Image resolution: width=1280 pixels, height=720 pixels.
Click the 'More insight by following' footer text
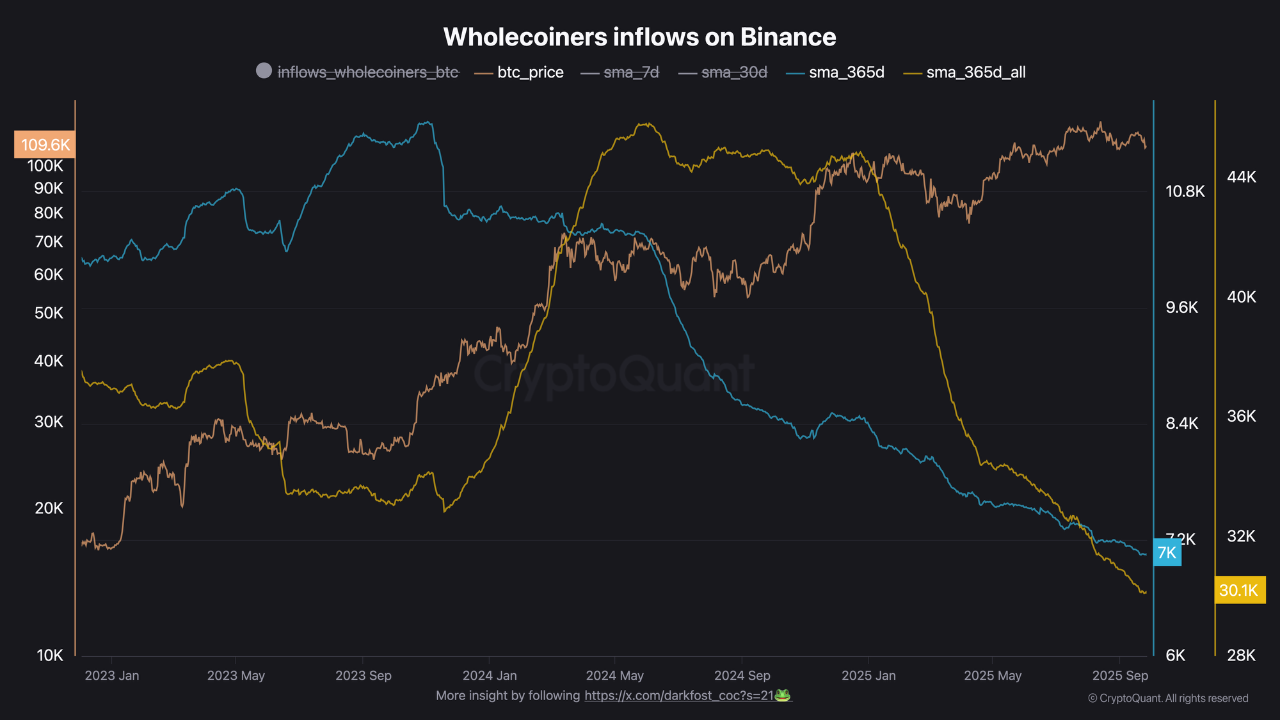(508, 695)
